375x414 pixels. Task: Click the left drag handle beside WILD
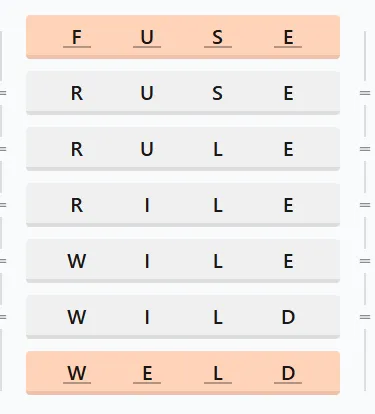[x=3, y=317]
